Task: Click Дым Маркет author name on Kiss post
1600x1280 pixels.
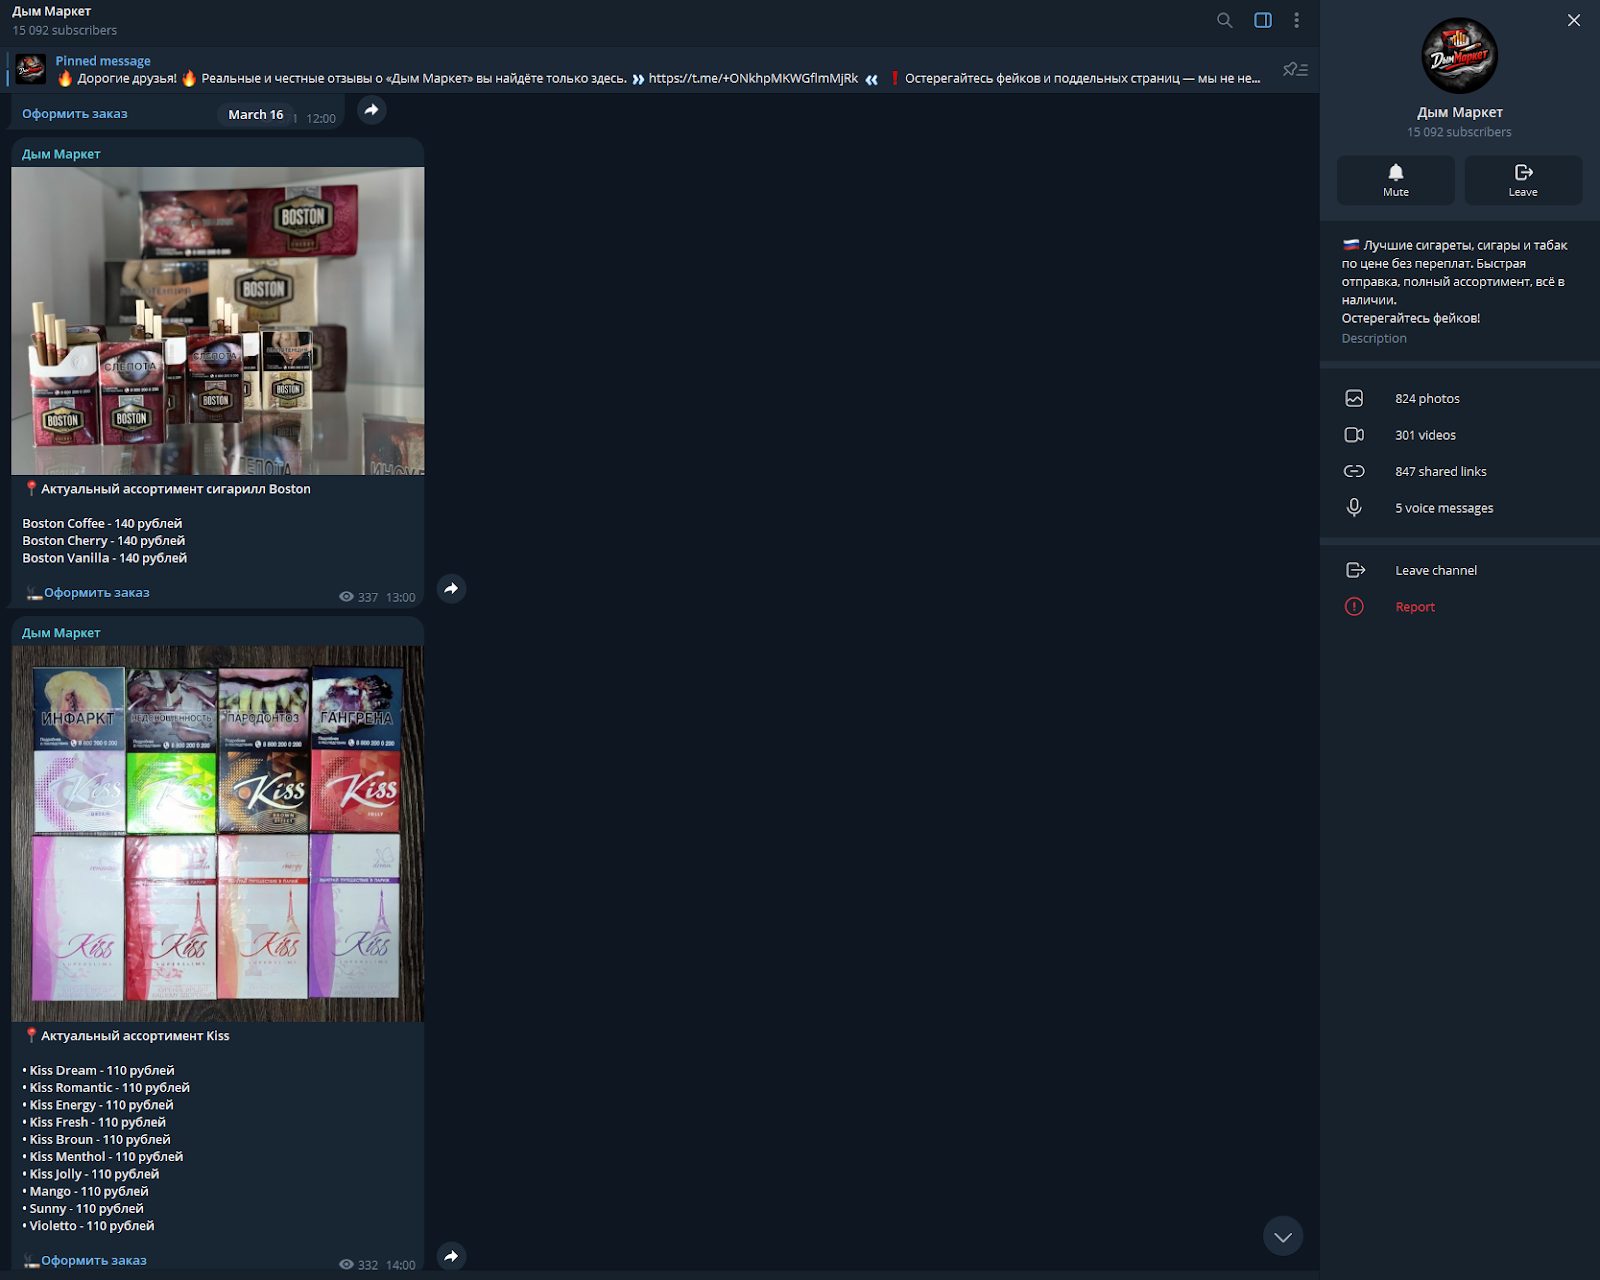Action: [61, 633]
